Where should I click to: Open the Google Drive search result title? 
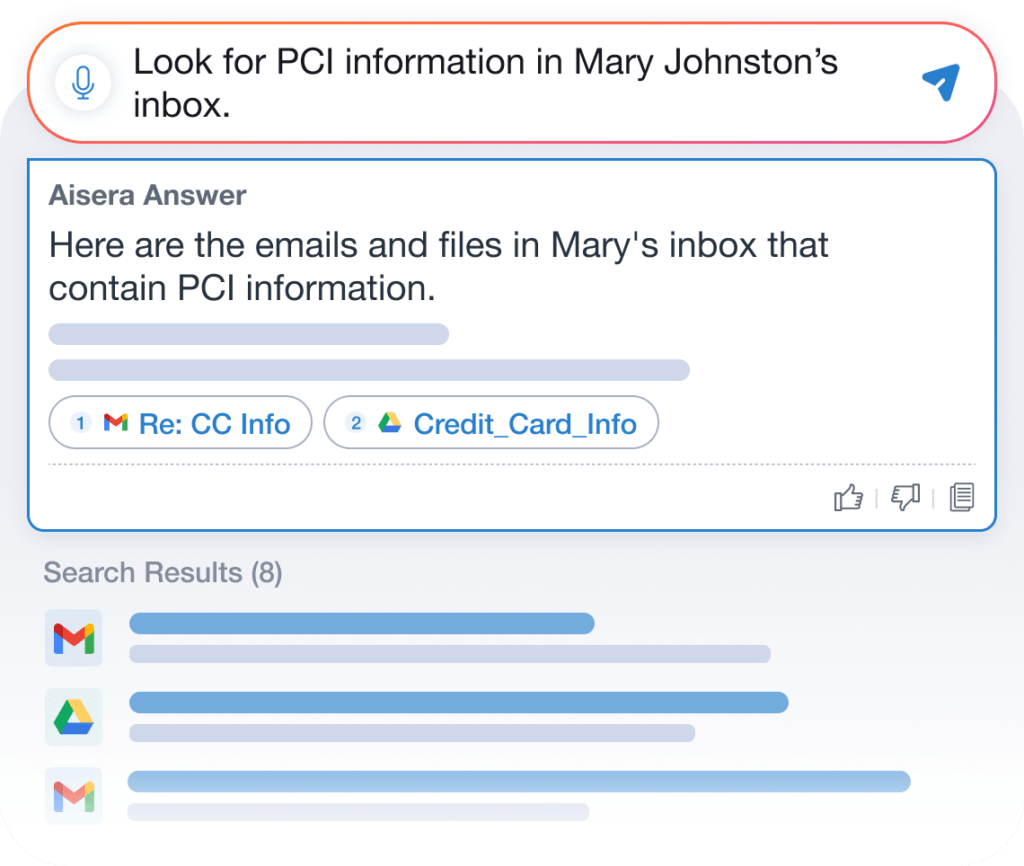click(458, 702)
